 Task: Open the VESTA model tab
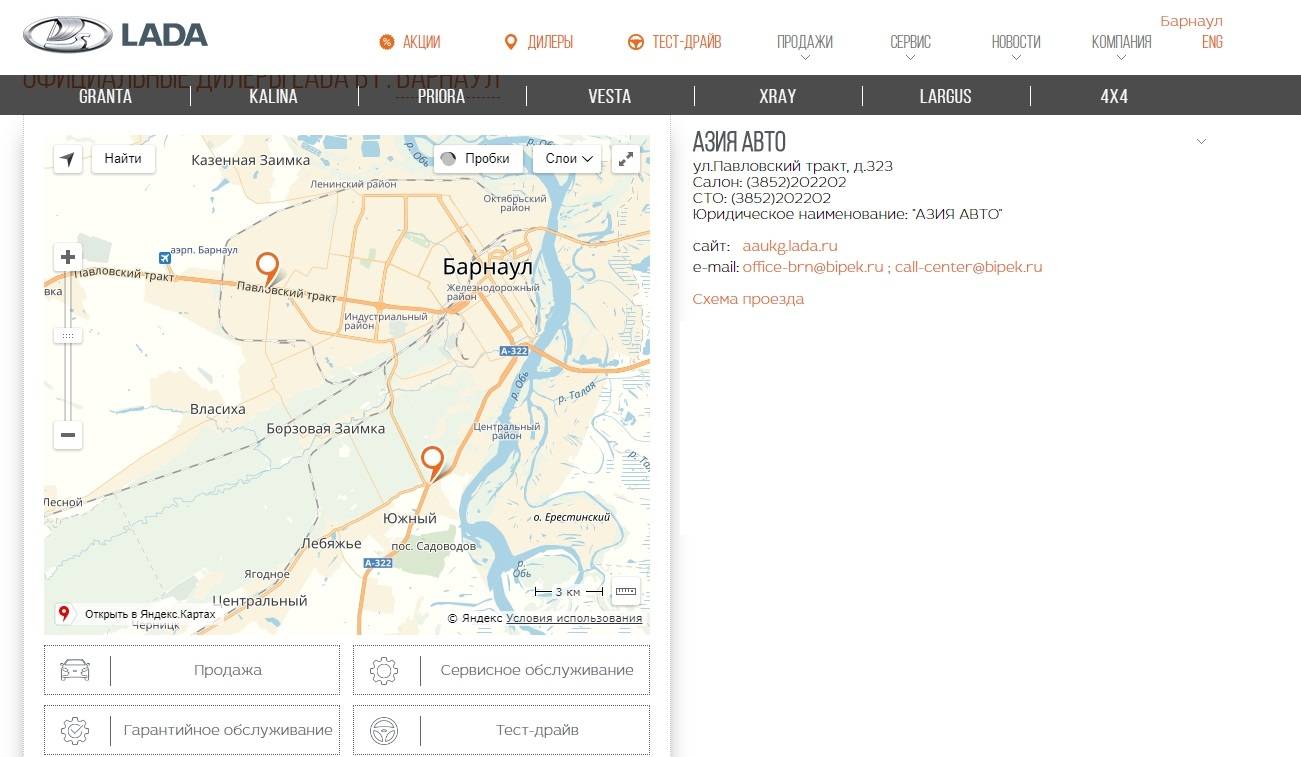pos(609,97)
